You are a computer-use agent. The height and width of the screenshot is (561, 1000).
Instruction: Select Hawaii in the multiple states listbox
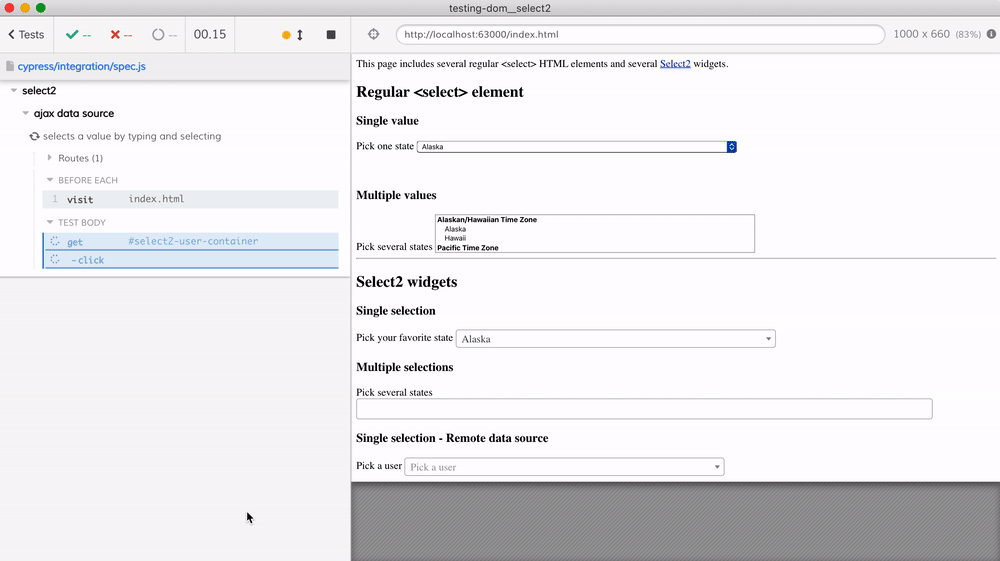pyautogui.click(x=455, y=238)
